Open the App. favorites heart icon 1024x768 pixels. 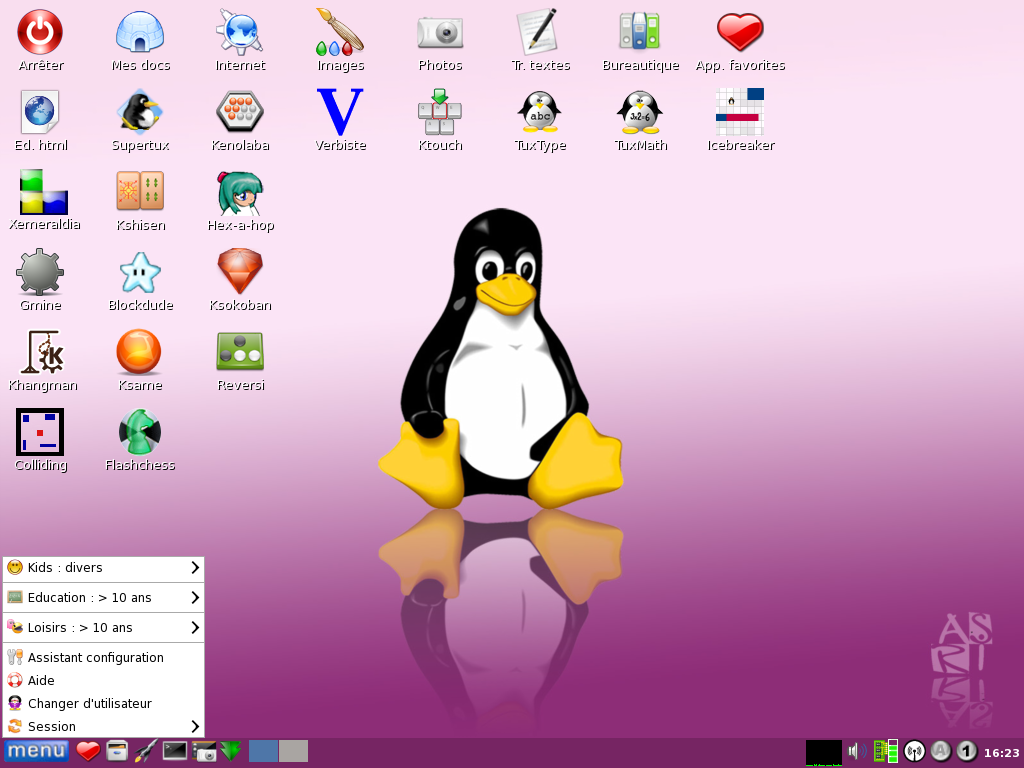740,32
